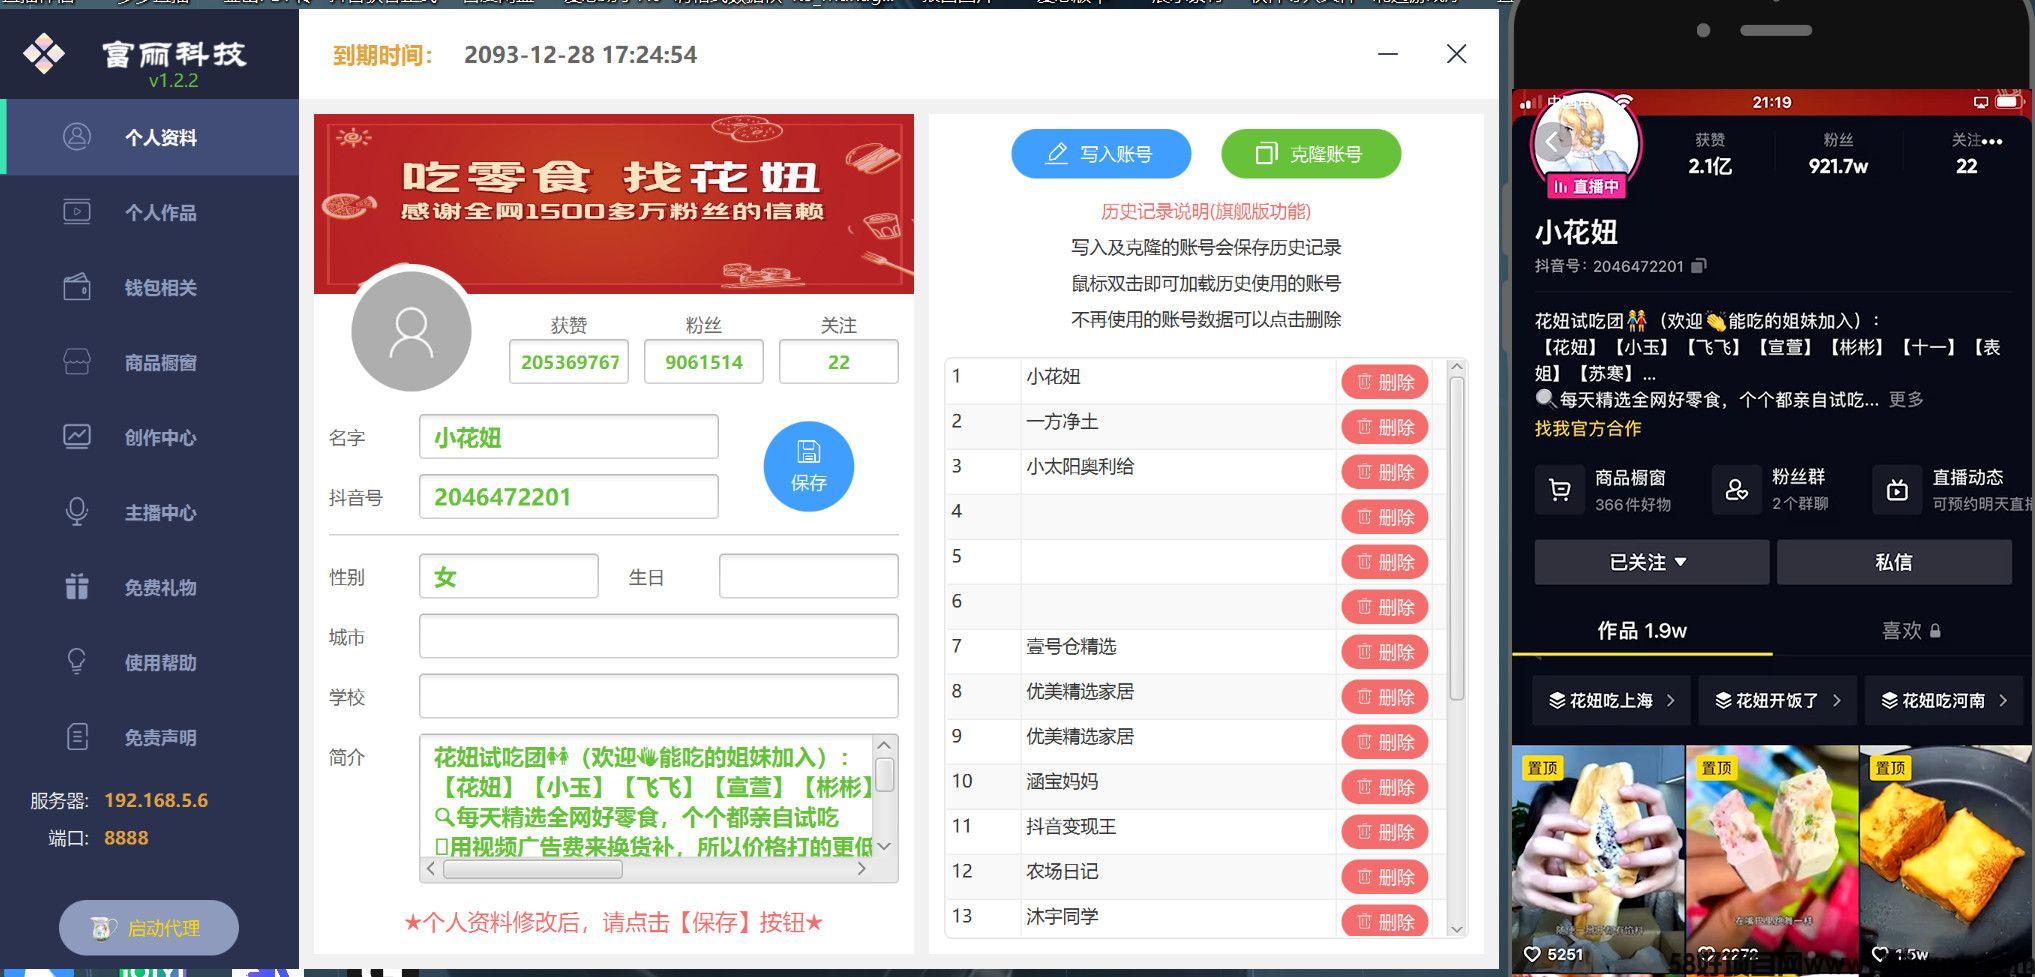Click the 简介 box scroll right arrow
The width and height of the screenshot is (2035, 977).
(x=862, y=869)
